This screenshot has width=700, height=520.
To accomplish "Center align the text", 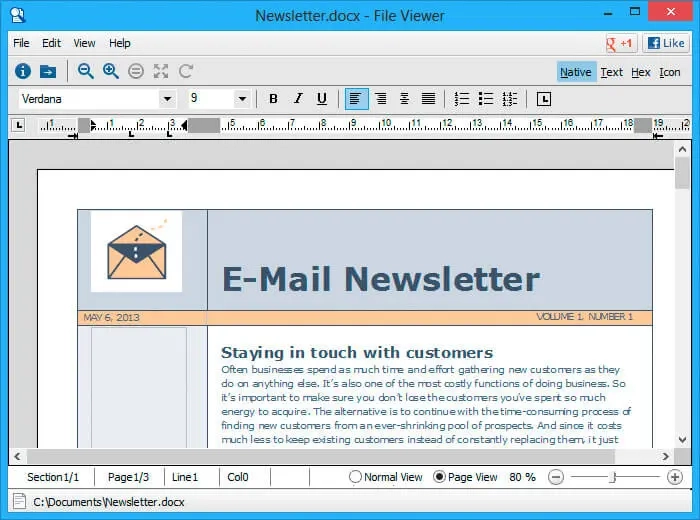I will (x=381, y=99).
